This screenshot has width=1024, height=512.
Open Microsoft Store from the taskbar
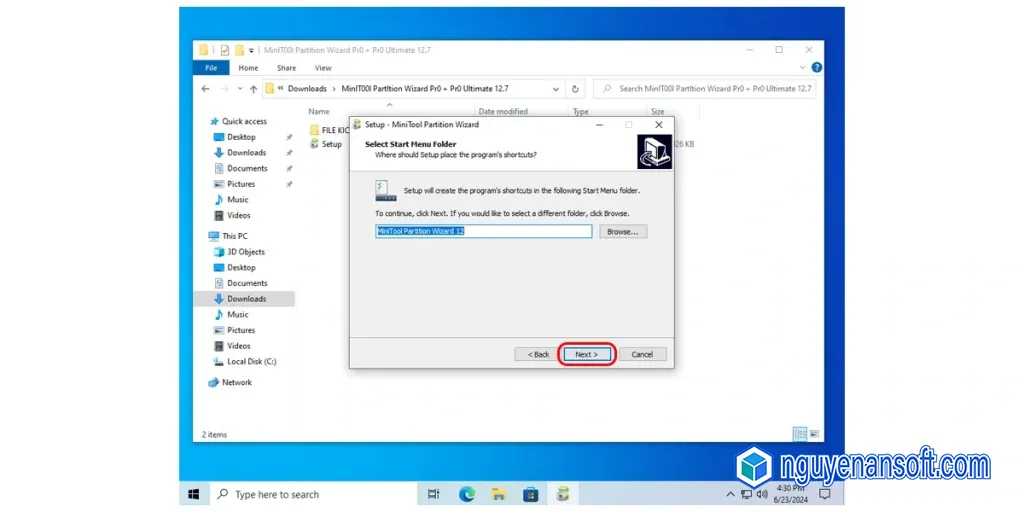pyautogui.click(x=531, y=494)
